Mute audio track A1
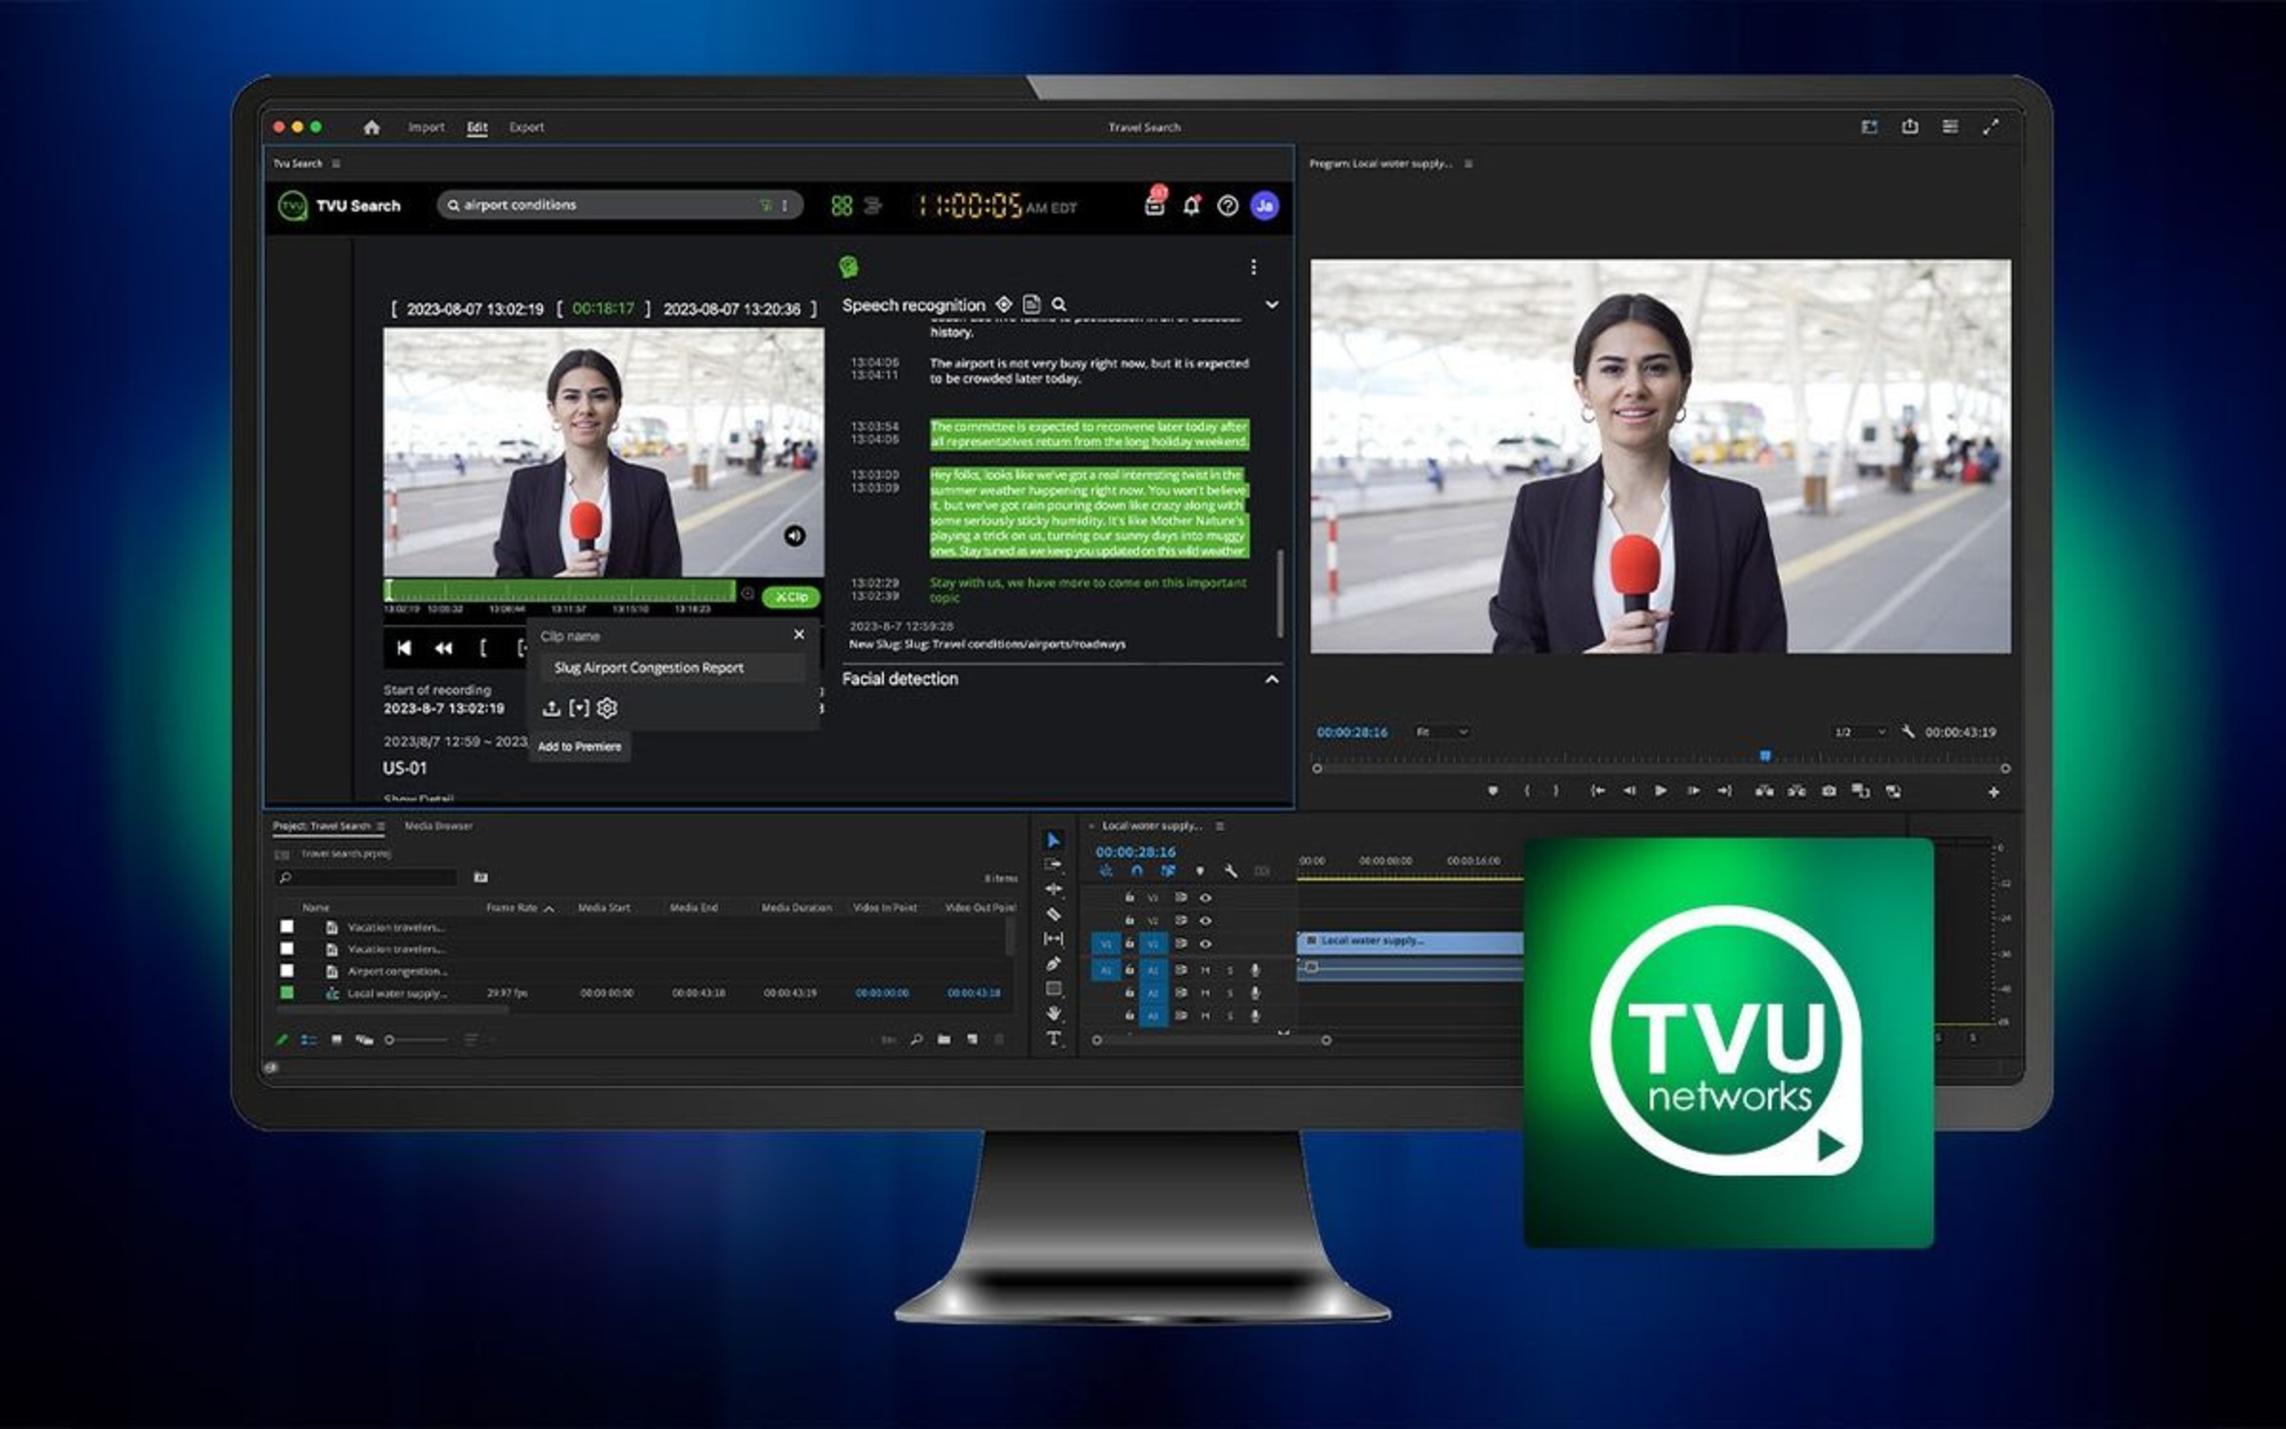2286x1429 pixels. click(1205, 970)
